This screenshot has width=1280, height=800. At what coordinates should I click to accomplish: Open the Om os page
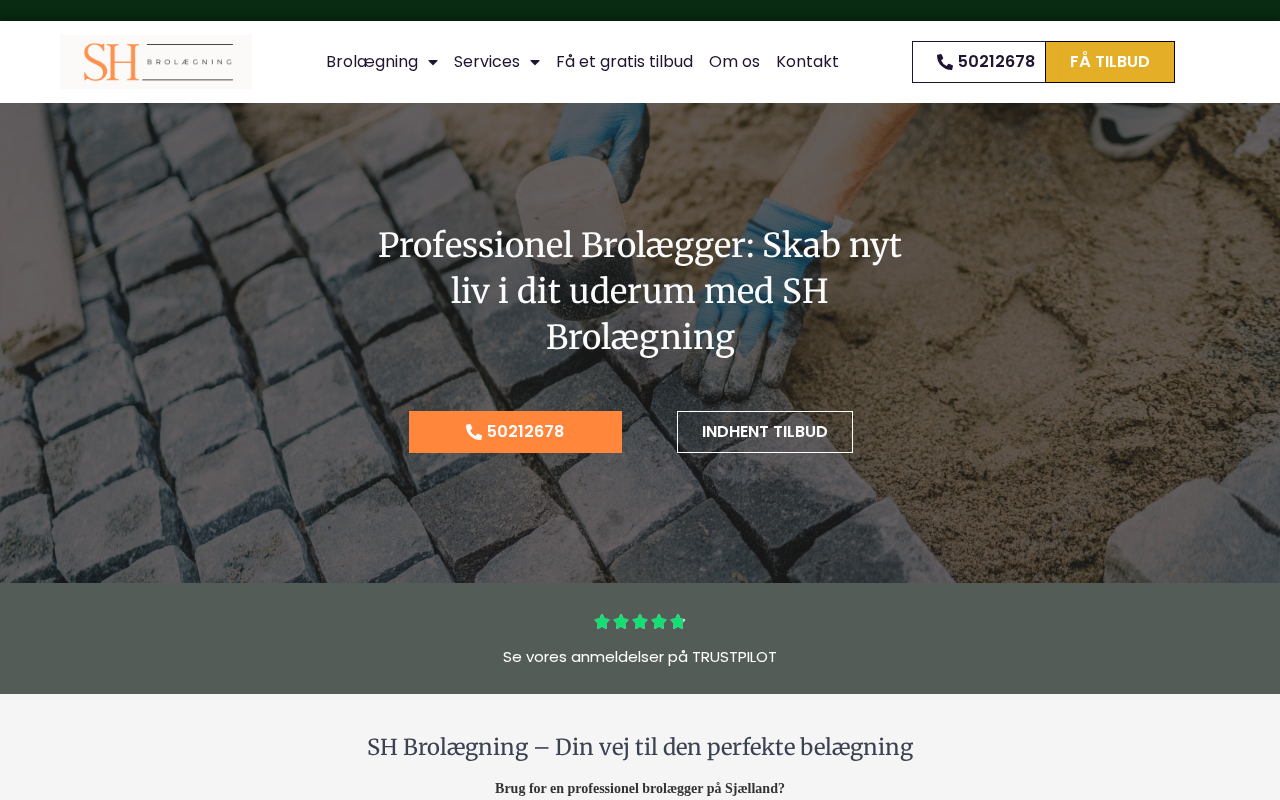734,62
